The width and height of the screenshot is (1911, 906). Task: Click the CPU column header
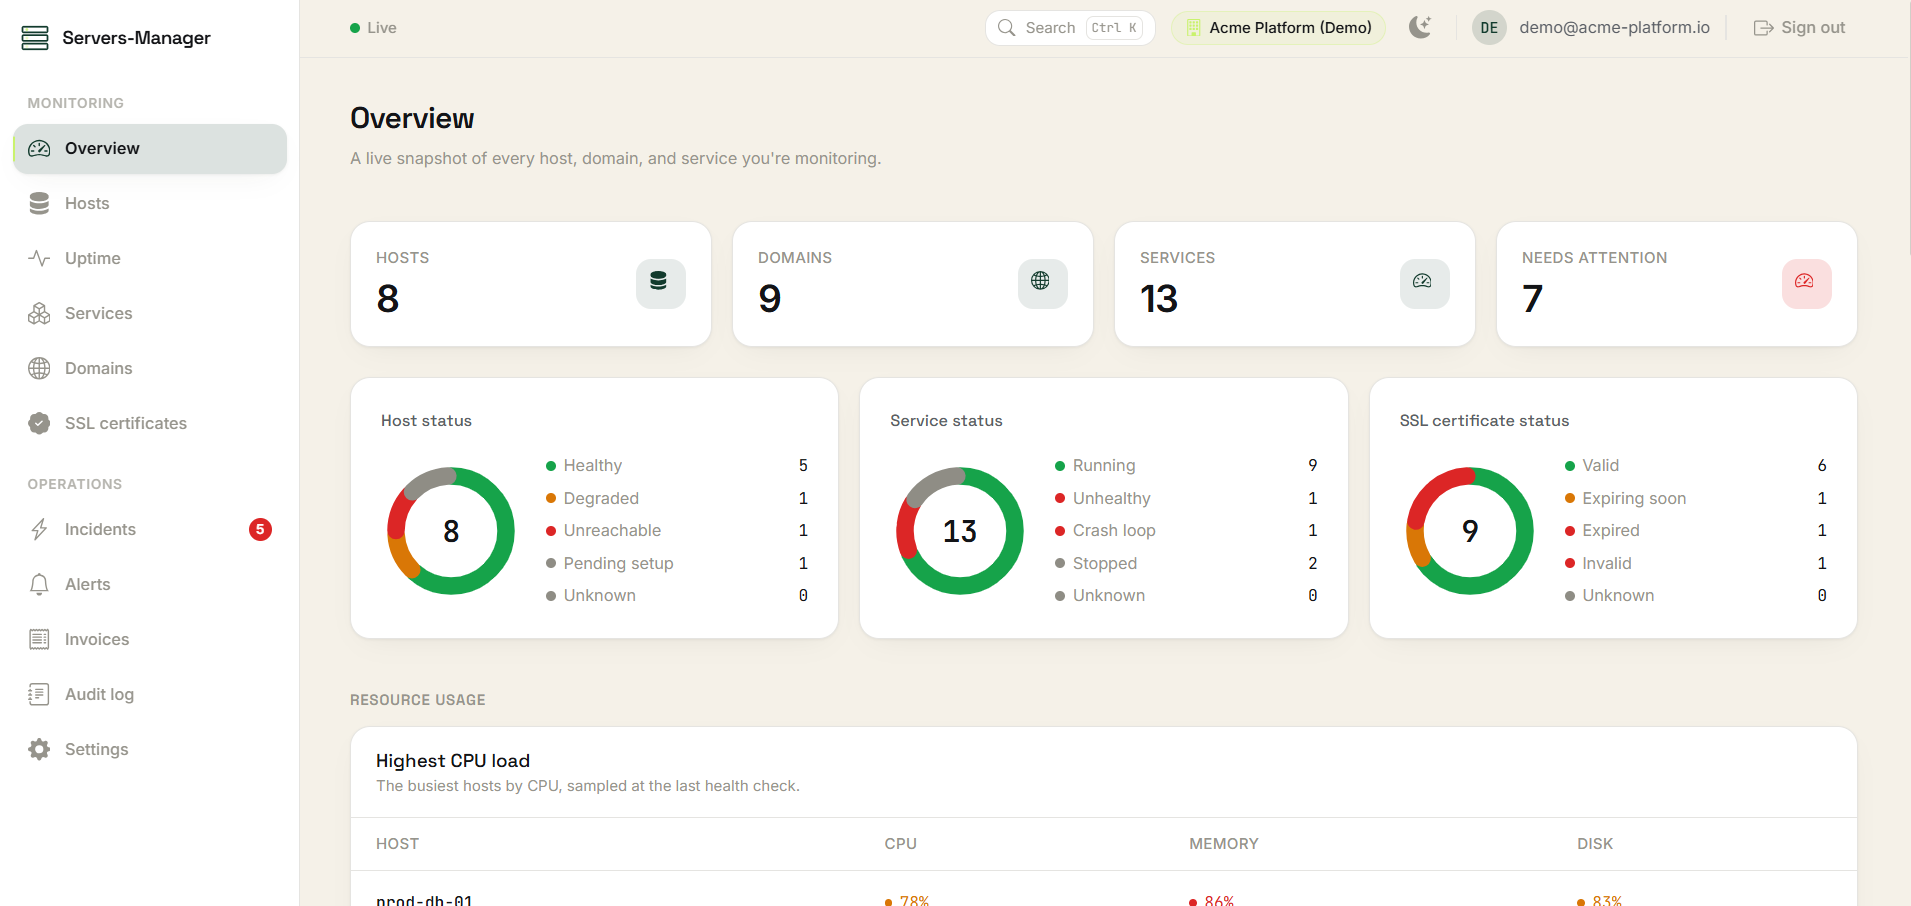point(901,844)
